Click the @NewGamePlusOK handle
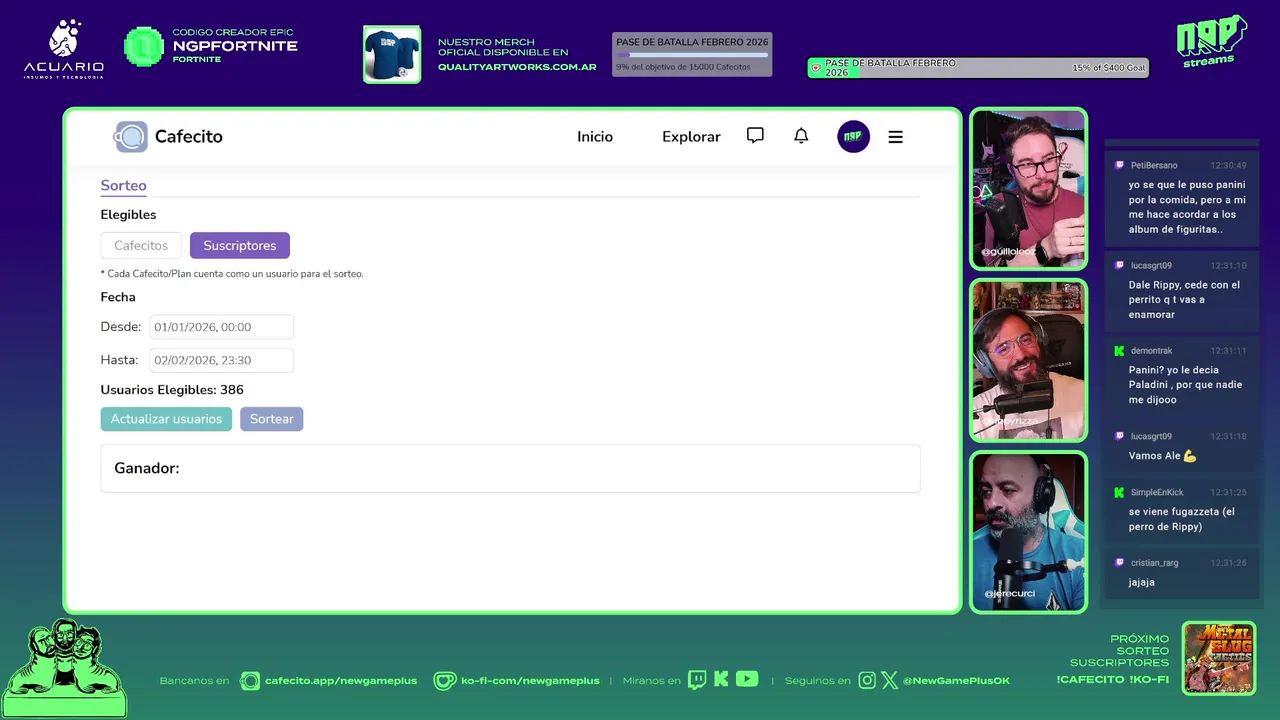 coord(956,681)
